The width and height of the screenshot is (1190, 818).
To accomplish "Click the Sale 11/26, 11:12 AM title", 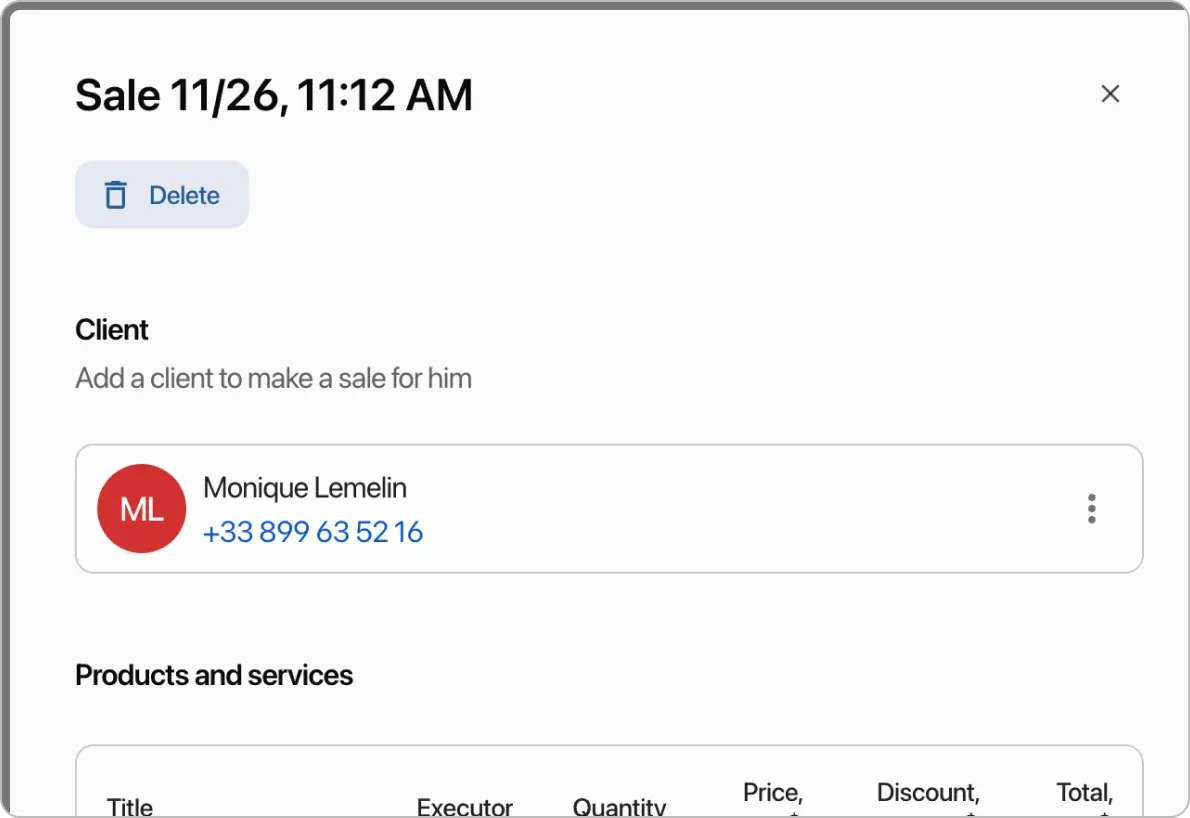I will coord(274,94).
